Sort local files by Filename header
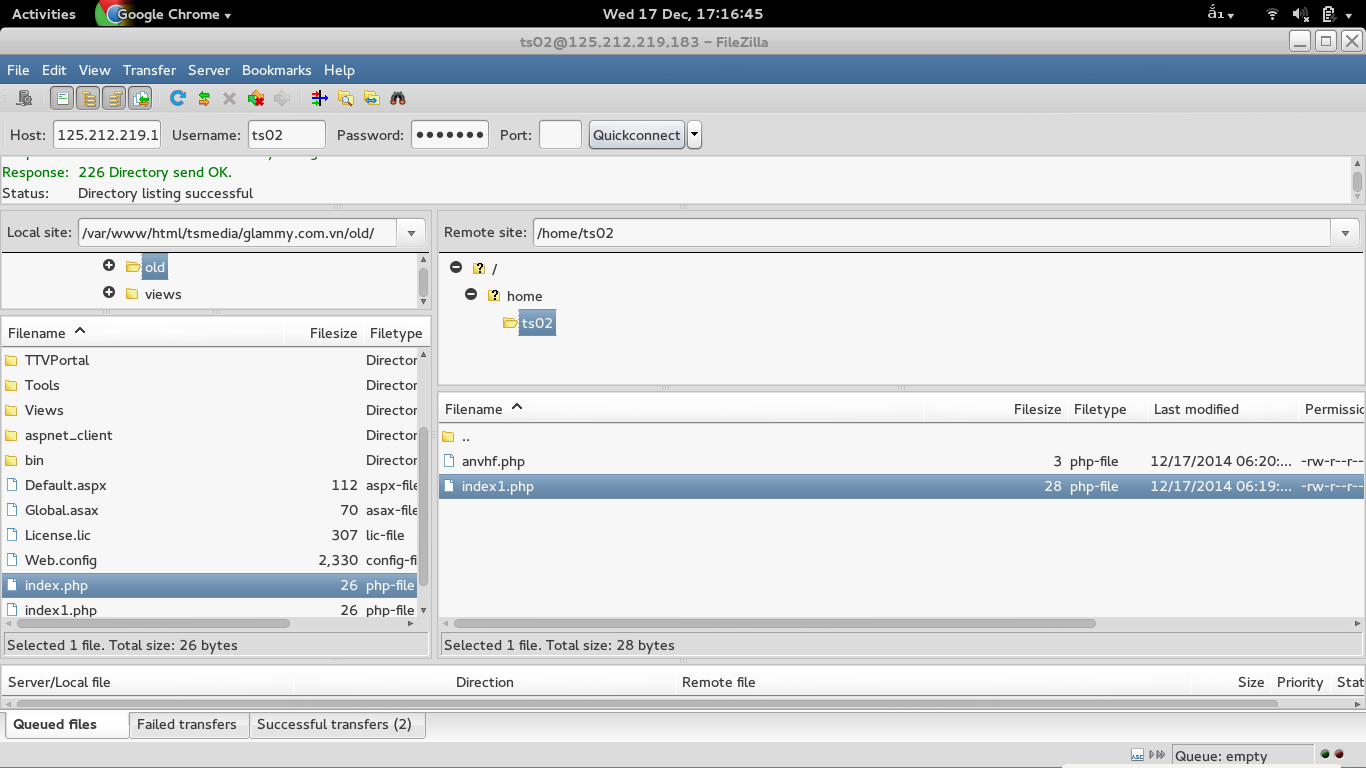This screenshot has height=768, width=1366. [x=143, y=333]
